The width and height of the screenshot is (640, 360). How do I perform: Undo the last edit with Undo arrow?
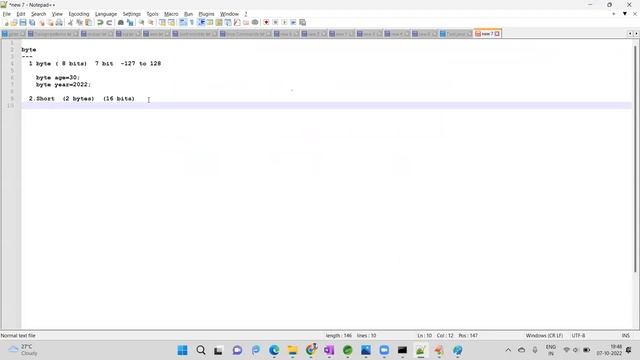[100, 22]
